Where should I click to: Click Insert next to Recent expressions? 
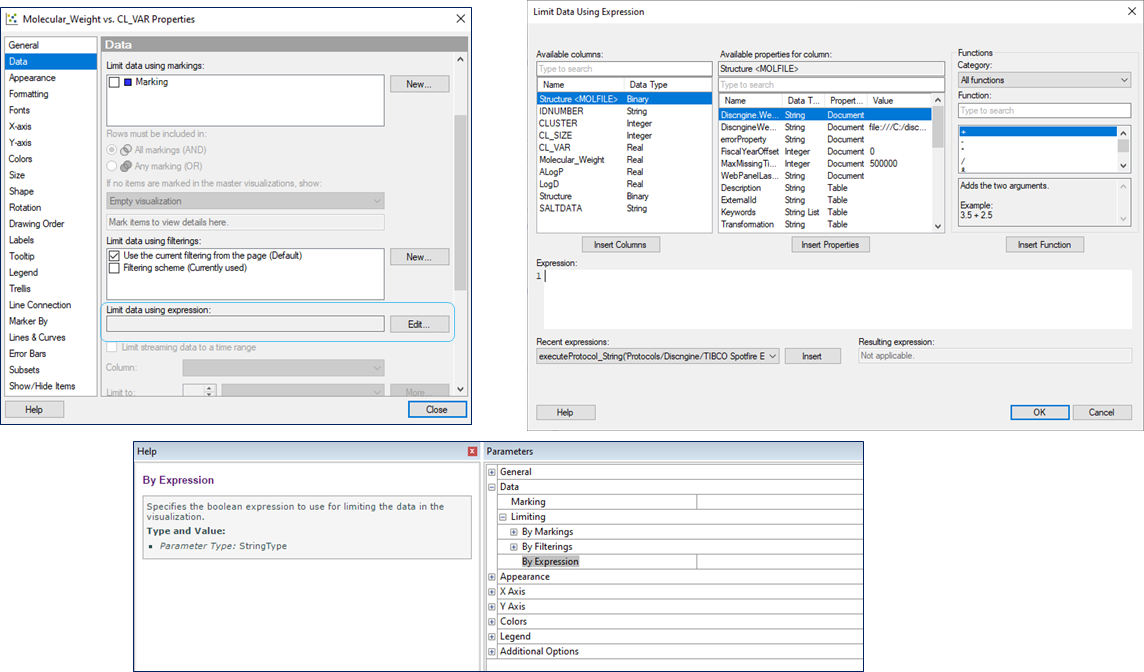812,356
